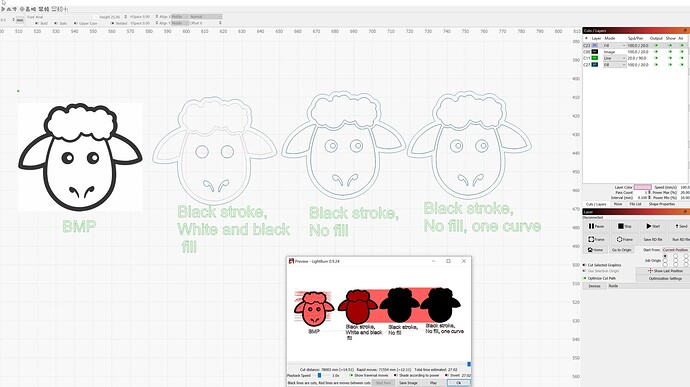This screenshot has height=387, width=690.
Task: Start the laser job with Start button
Action: [653, 226]
